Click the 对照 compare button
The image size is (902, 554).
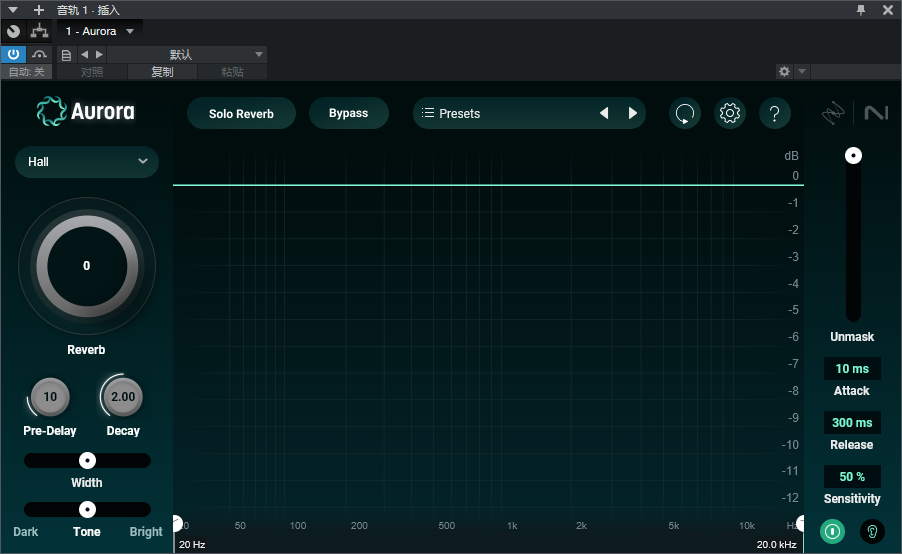92,72
